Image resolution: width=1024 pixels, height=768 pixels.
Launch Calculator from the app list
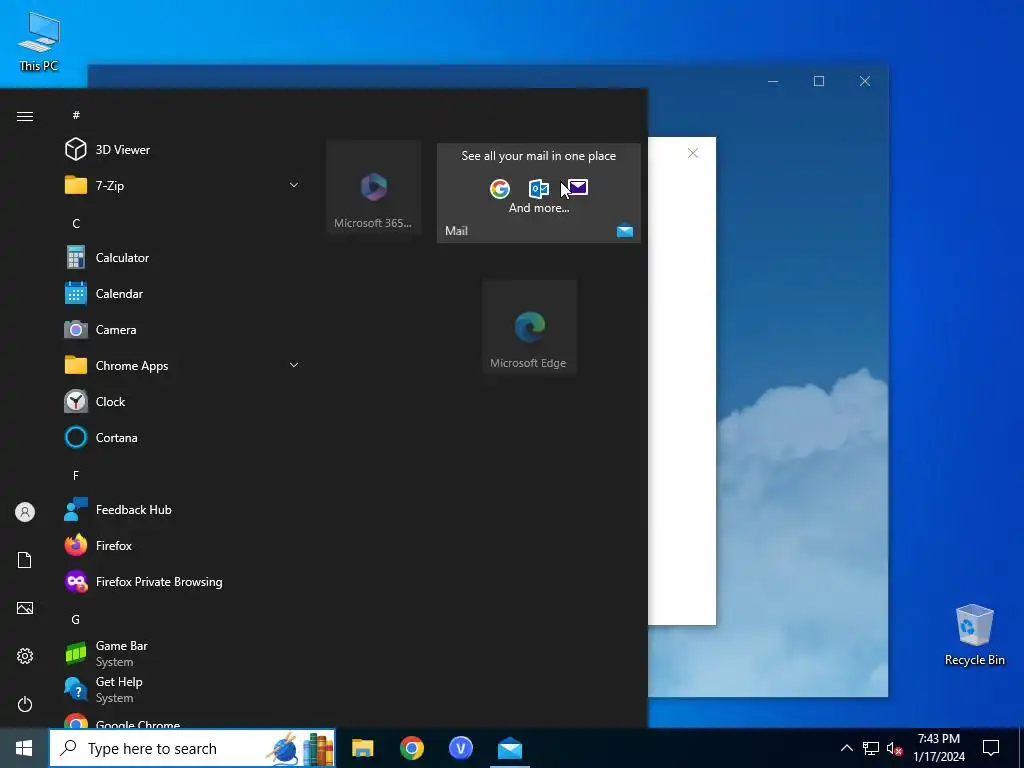coord(183,258)
